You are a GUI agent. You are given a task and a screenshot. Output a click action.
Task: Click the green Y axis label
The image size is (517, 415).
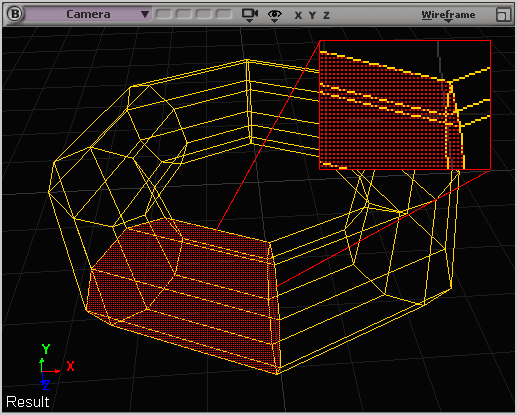(x=46, y=349)
